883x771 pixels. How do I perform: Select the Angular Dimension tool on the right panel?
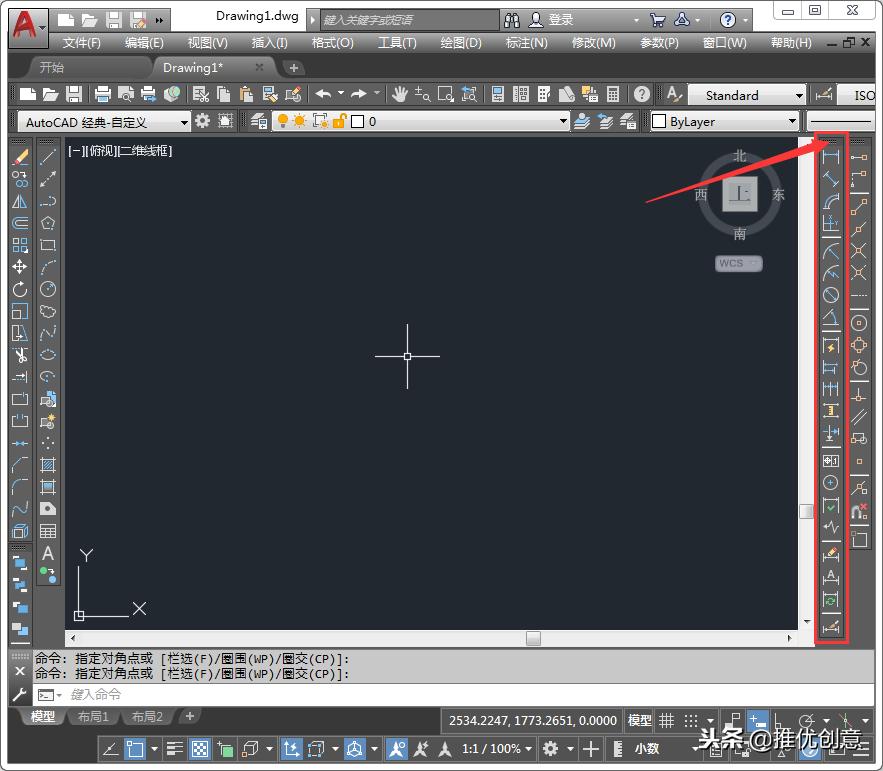[831, 314]
